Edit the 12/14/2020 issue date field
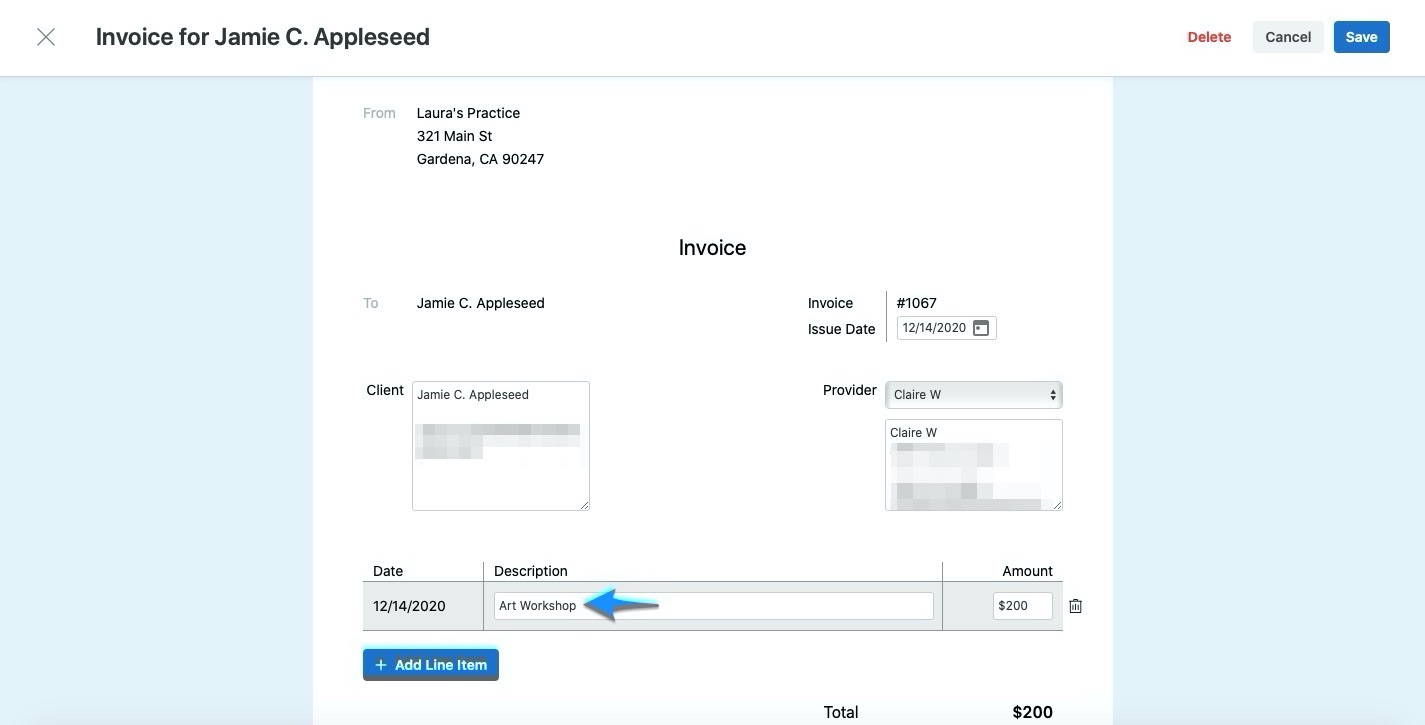Viewport: 1425px width, 725px height. point(935,327)
